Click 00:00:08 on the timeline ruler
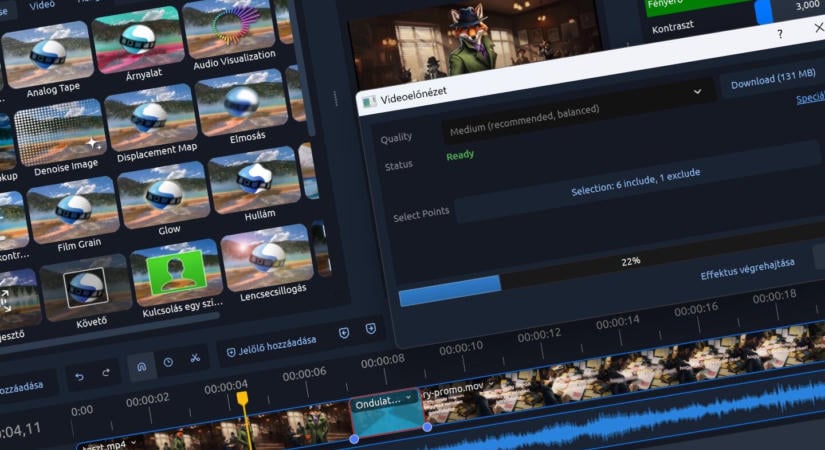The image size is (825, 450). (x=383, y=361)
